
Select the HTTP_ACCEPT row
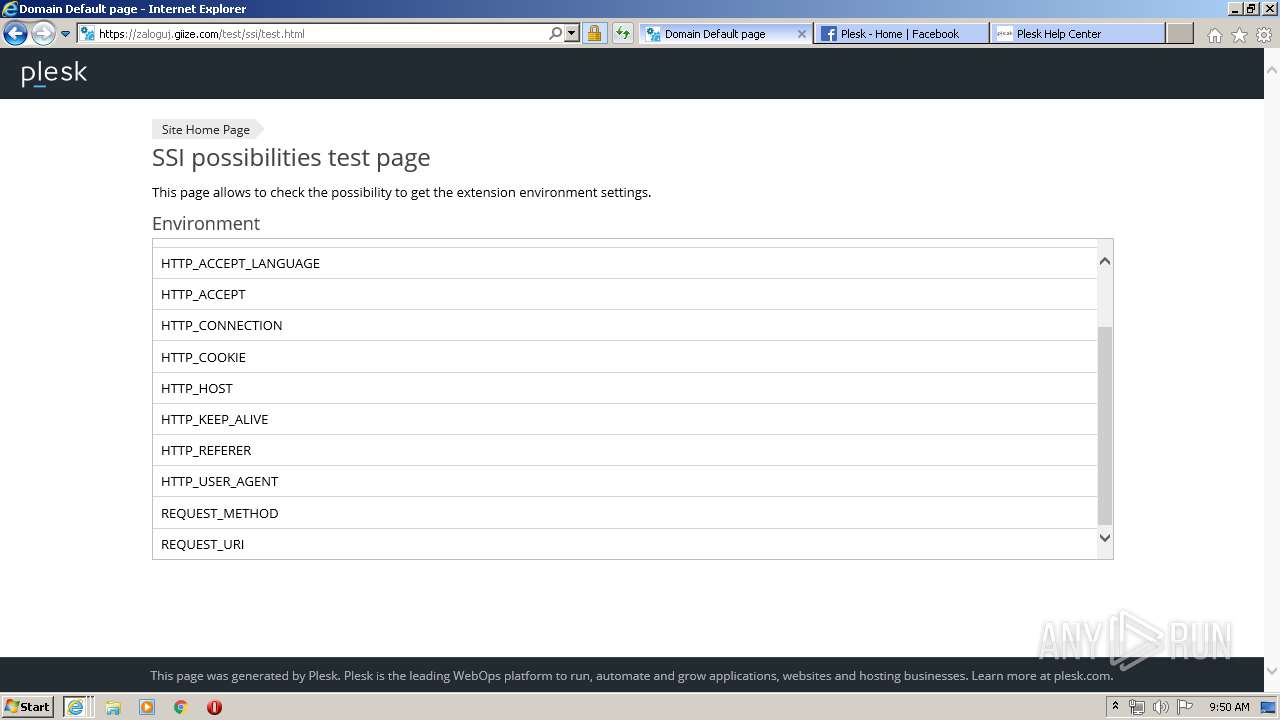[x=625, y=294]
